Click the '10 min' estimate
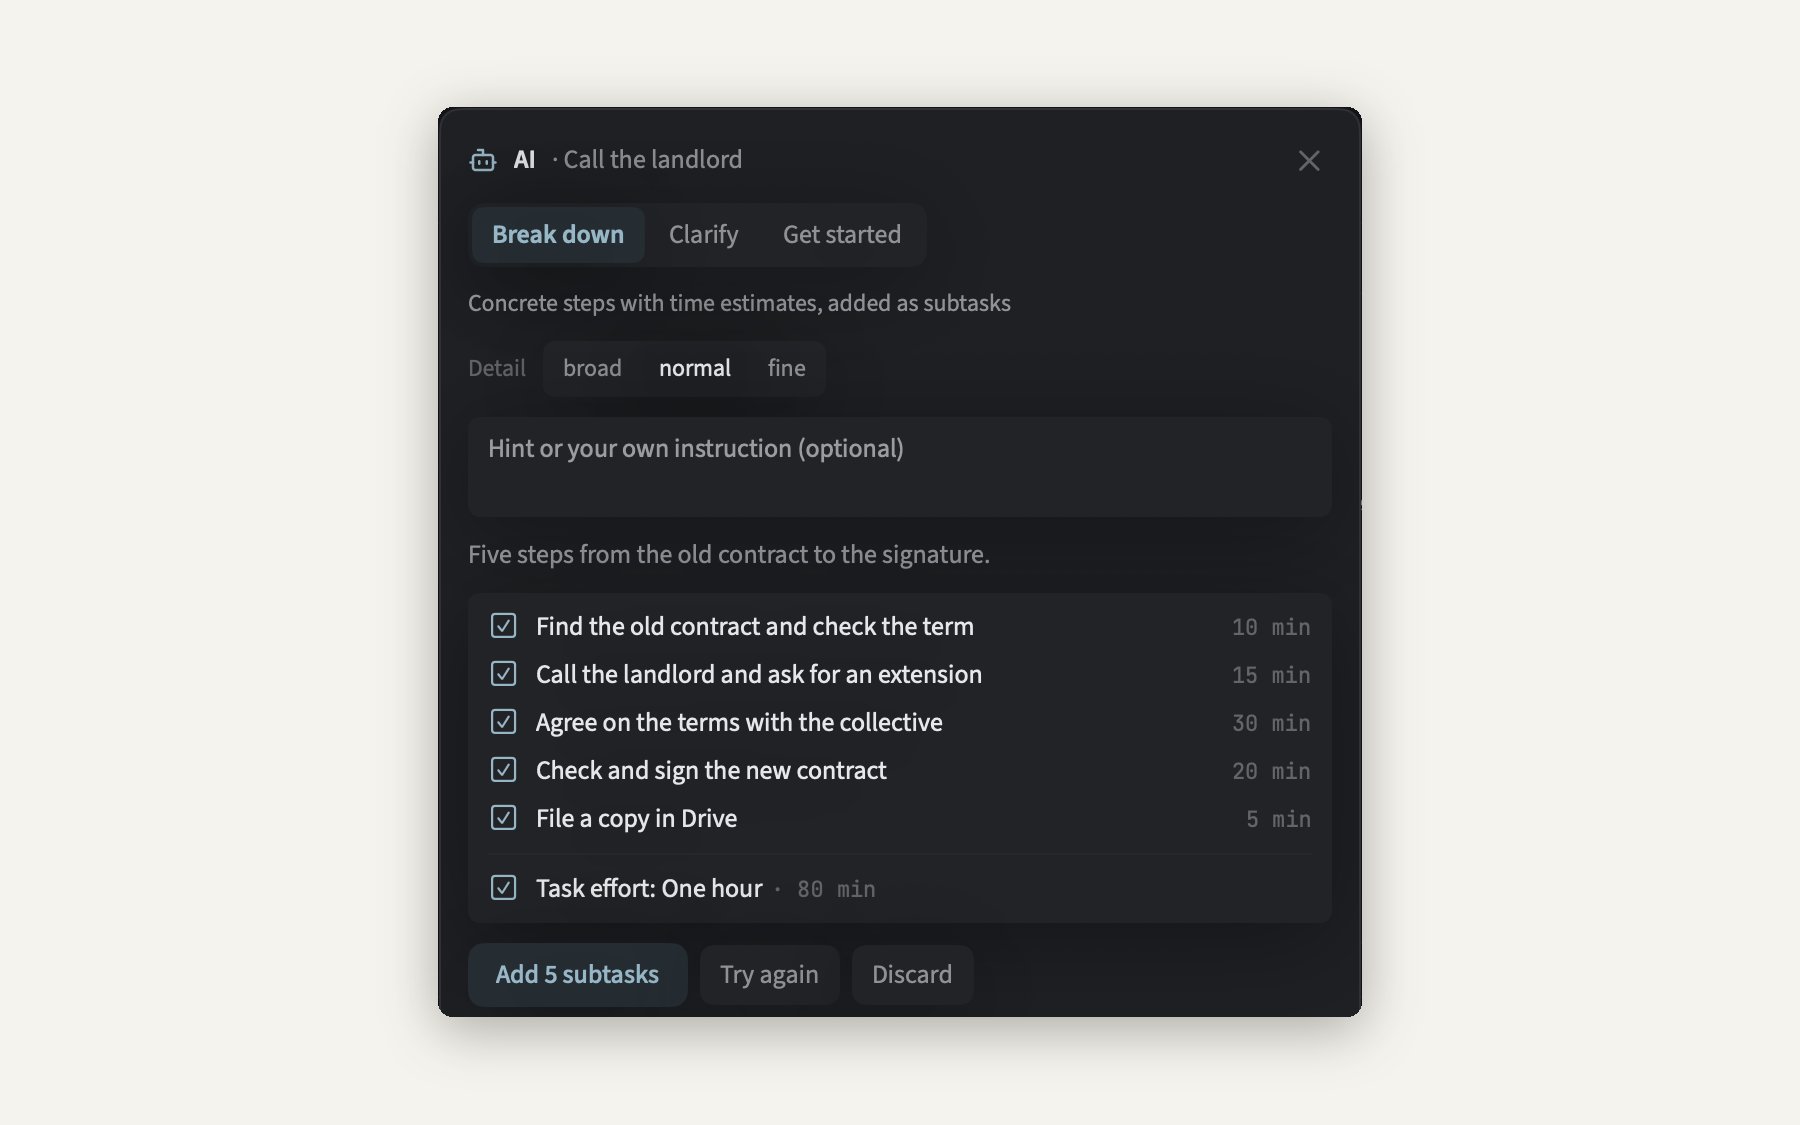The height and width of the screenshot is (1125, 1800). [x=1271, y=627]
